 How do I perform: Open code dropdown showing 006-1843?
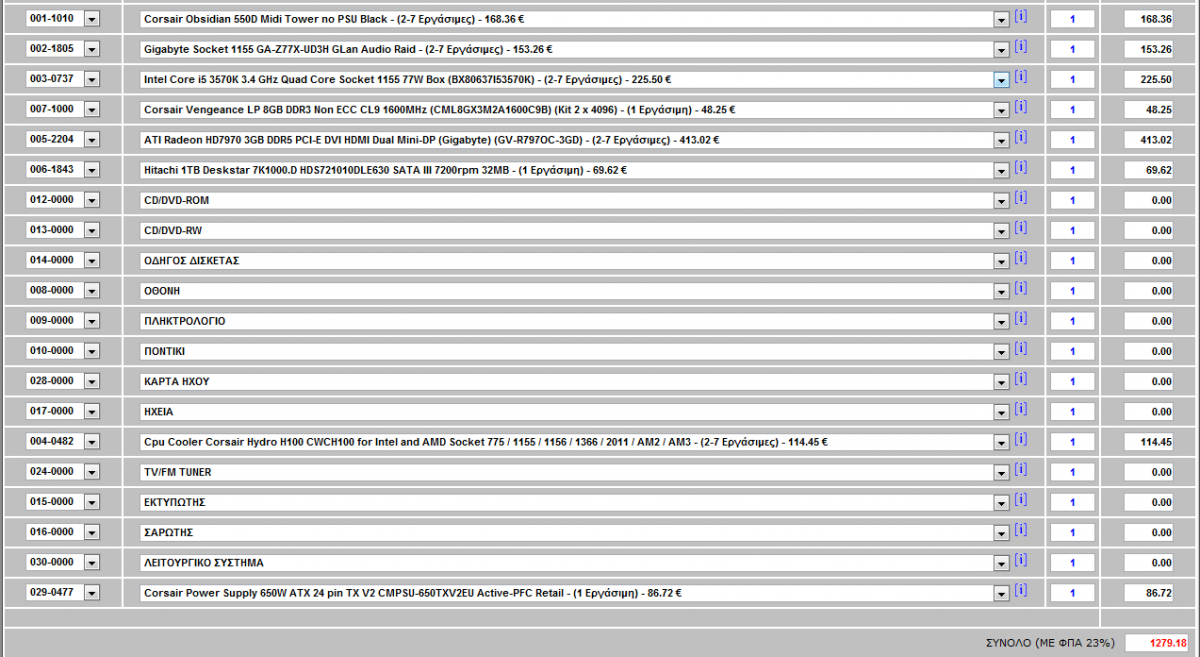coord(92,170)
